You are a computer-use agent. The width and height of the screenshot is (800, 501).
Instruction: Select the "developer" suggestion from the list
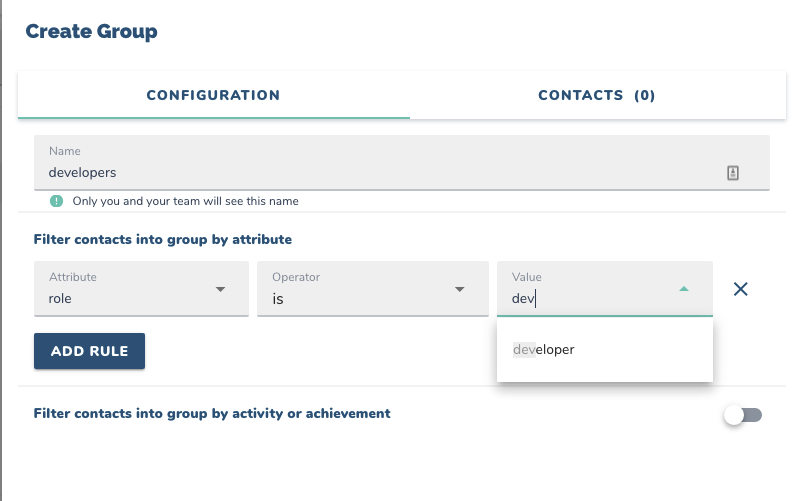545,350
